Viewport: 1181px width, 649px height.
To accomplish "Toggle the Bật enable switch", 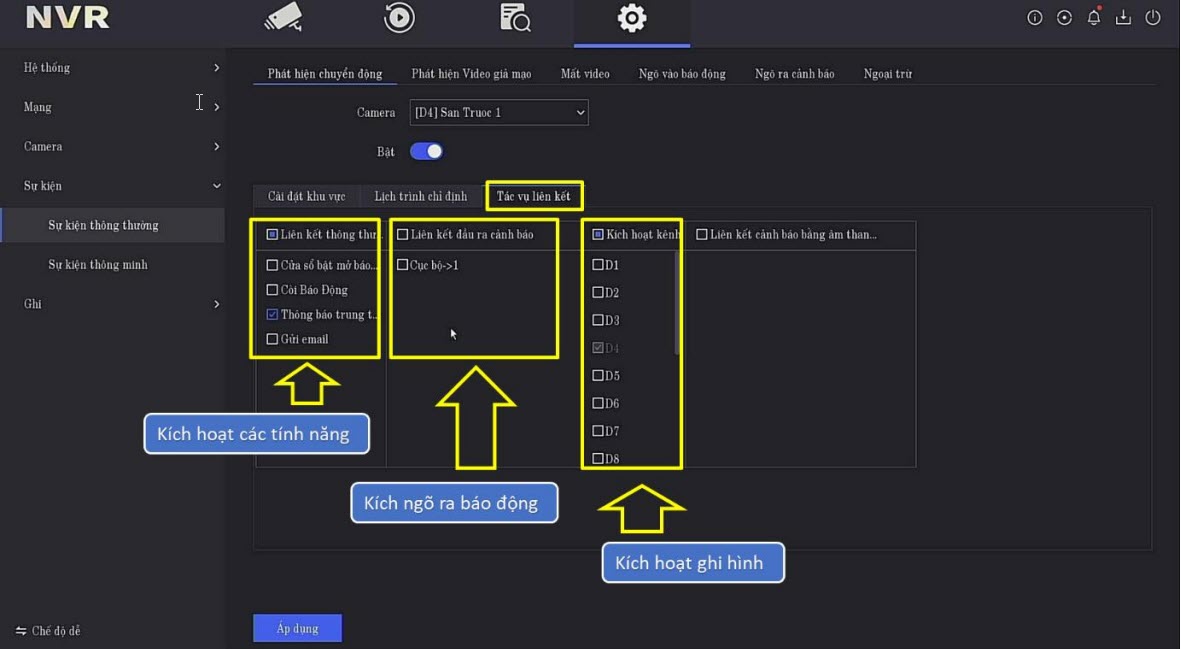I will click(x=426, y=152).
